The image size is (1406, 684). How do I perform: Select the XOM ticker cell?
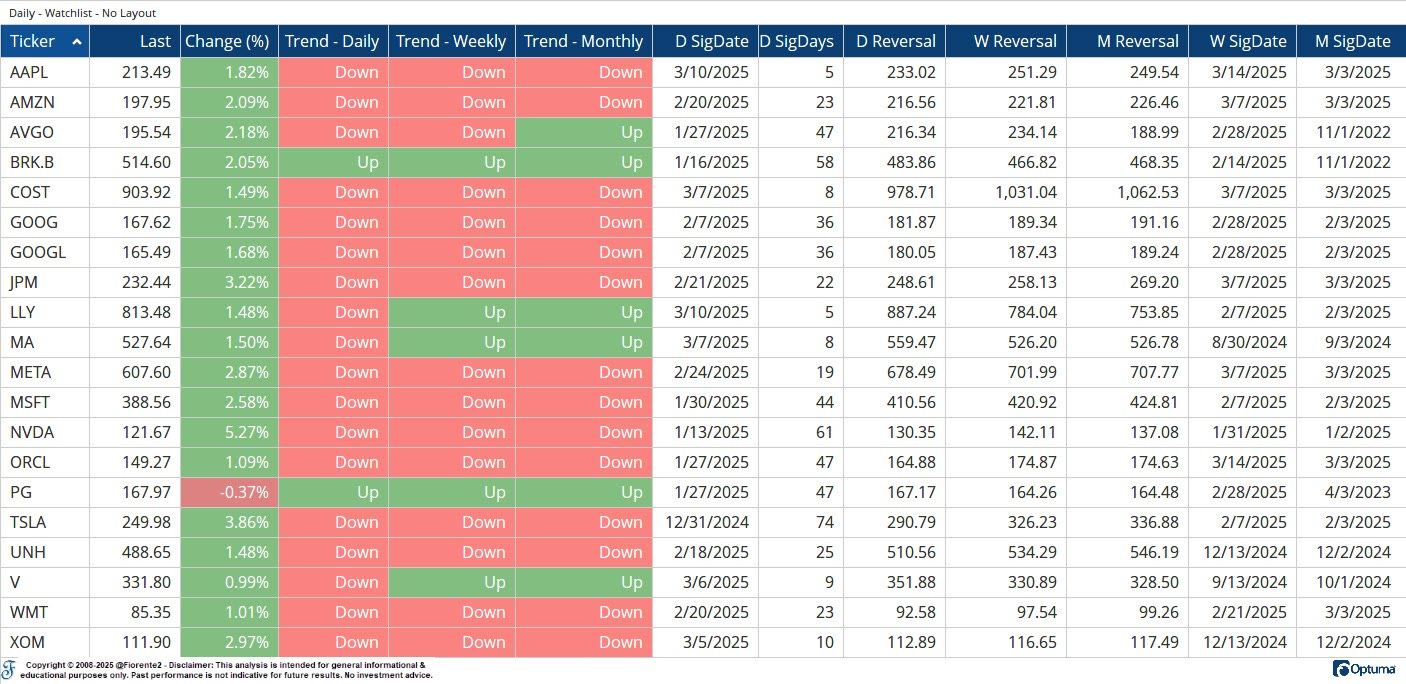(45, 642)
